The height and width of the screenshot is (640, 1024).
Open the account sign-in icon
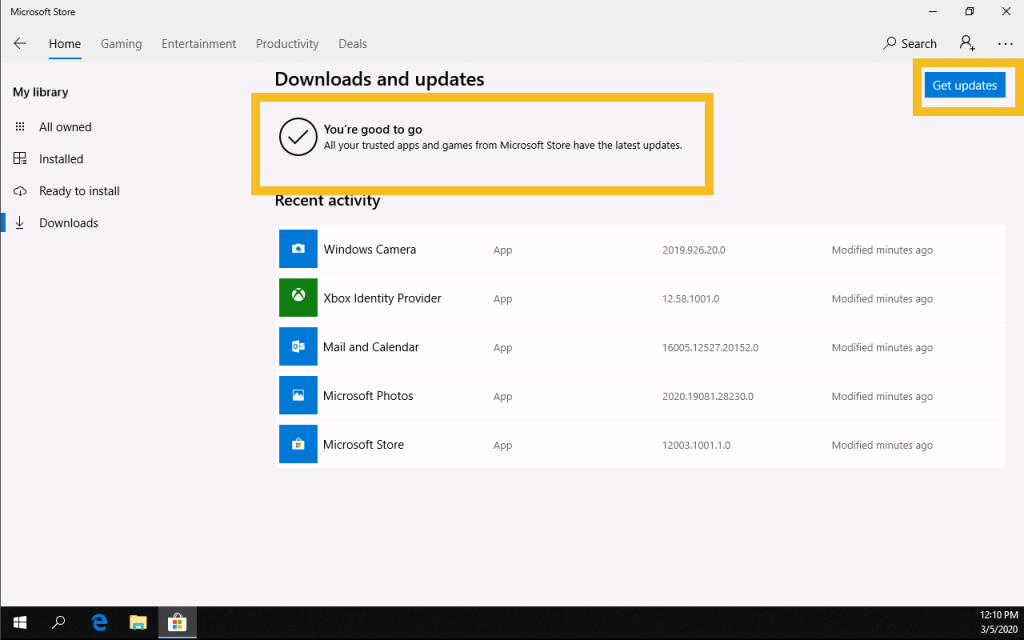967,43
